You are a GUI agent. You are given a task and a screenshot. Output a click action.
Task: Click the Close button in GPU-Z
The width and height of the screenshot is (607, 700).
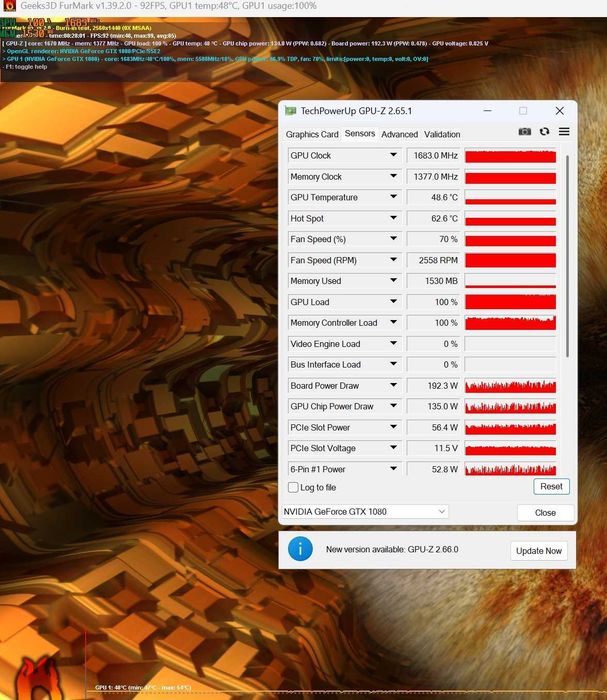coord(545,512)
